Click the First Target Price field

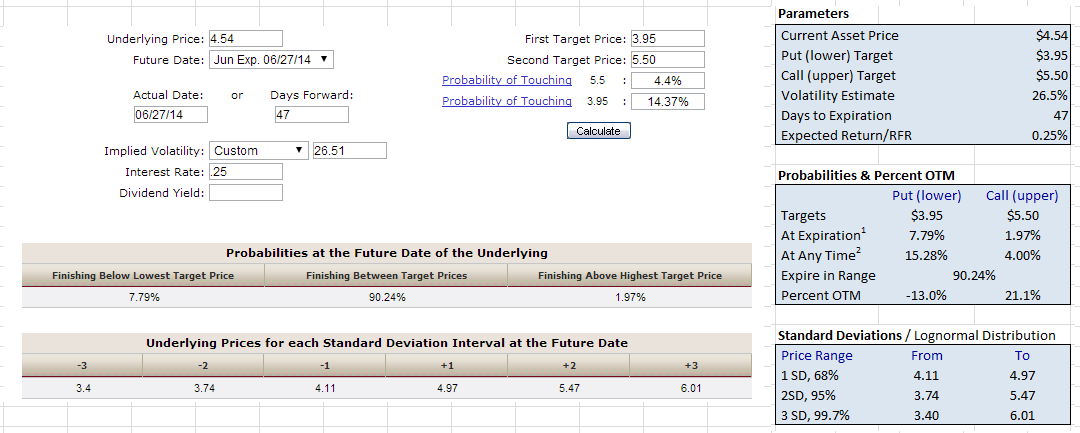pos(667,39)
